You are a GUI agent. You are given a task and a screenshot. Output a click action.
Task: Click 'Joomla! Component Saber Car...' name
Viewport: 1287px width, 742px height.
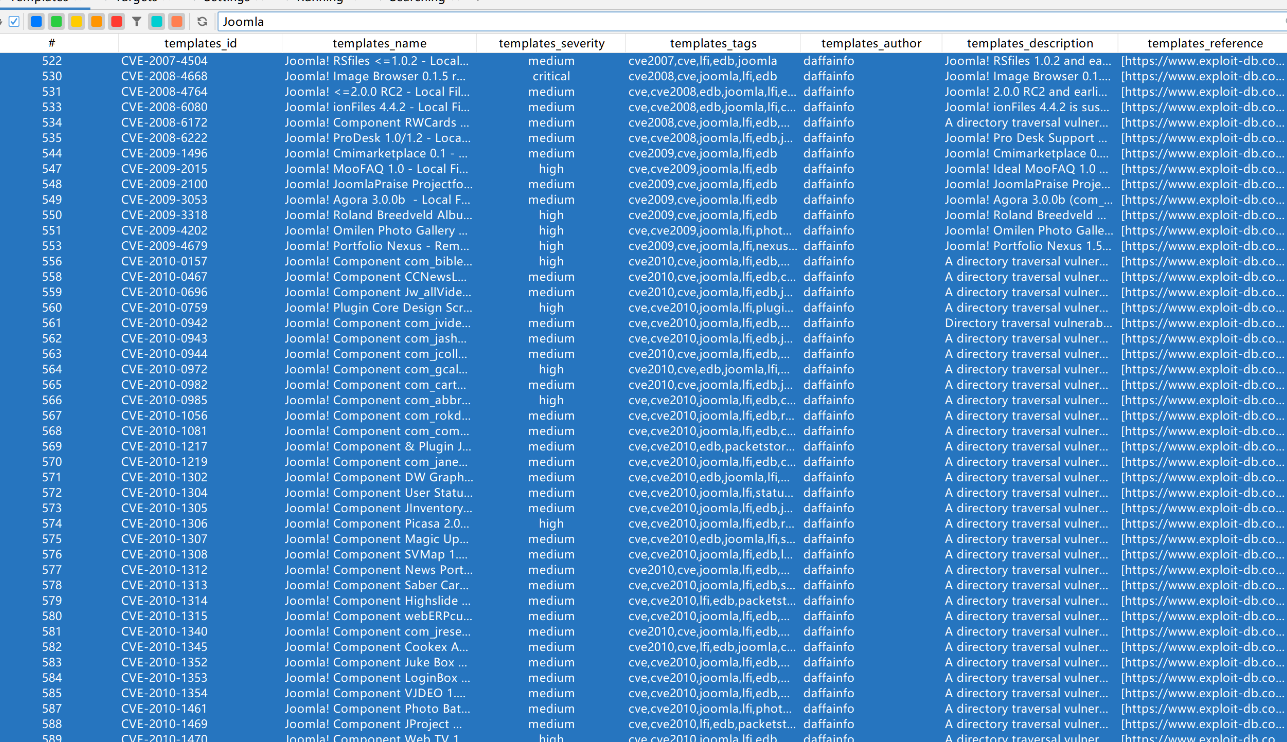(377, 586)
